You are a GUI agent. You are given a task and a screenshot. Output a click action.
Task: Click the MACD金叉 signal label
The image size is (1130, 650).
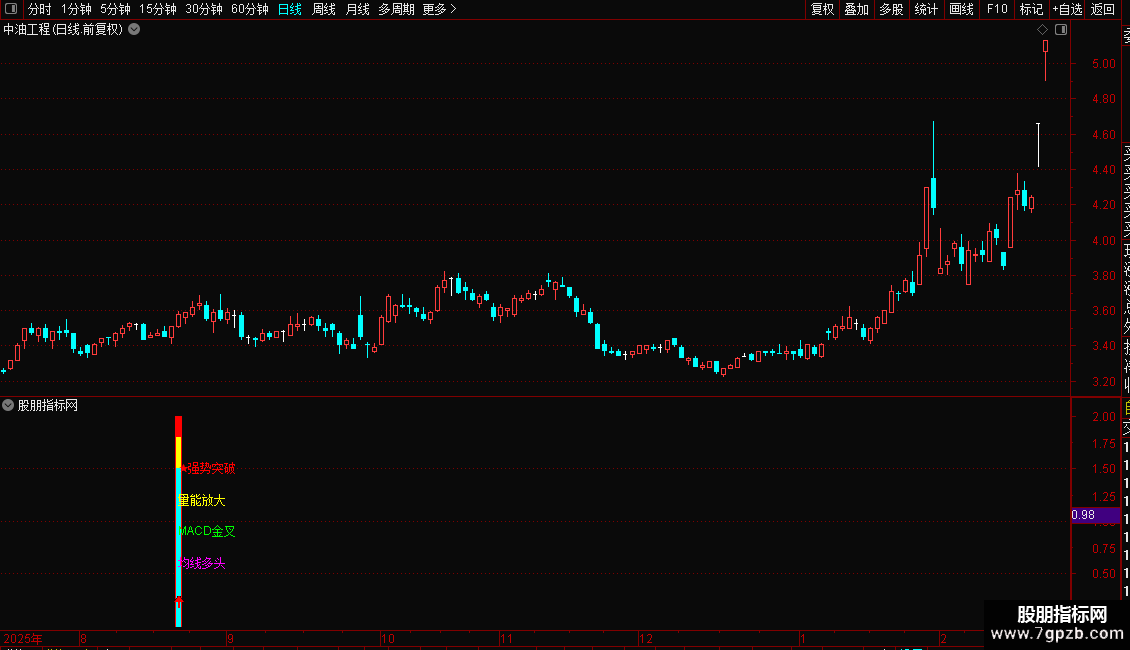[207, 531]
